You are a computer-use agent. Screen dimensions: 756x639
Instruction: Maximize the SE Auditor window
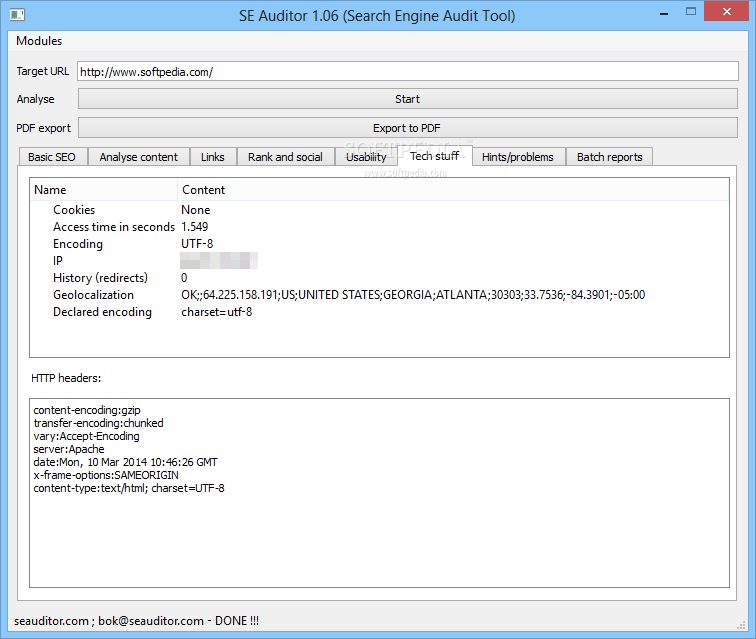point(691,12)
